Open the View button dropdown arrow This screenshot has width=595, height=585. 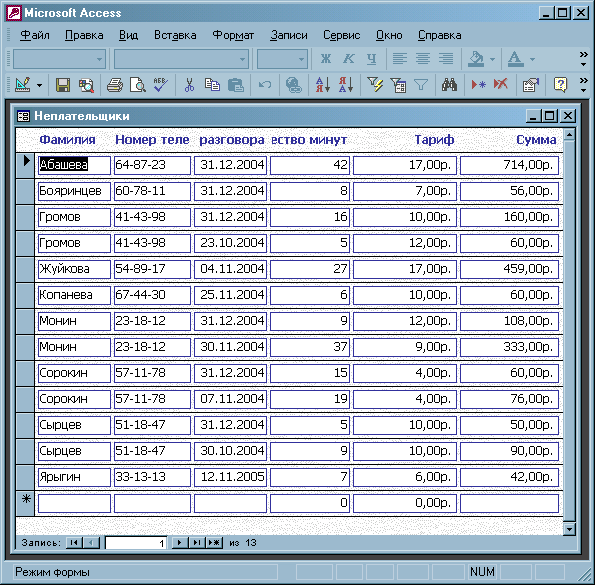pos(39,85)
